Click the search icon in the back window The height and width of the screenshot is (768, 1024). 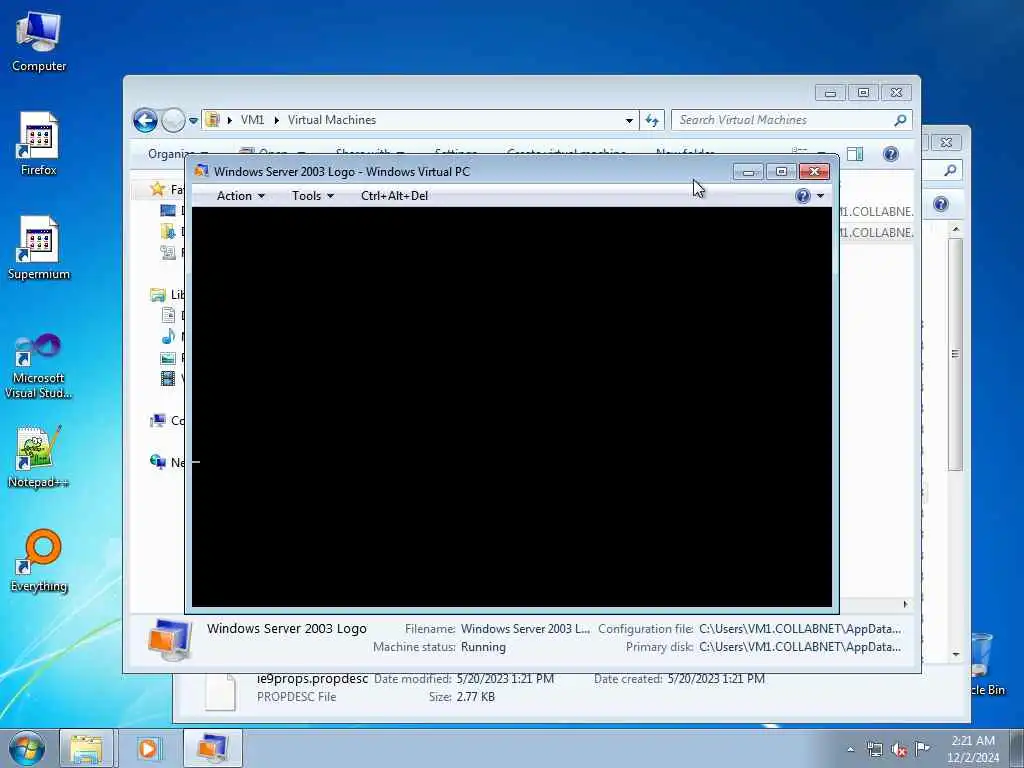point(950,170)
